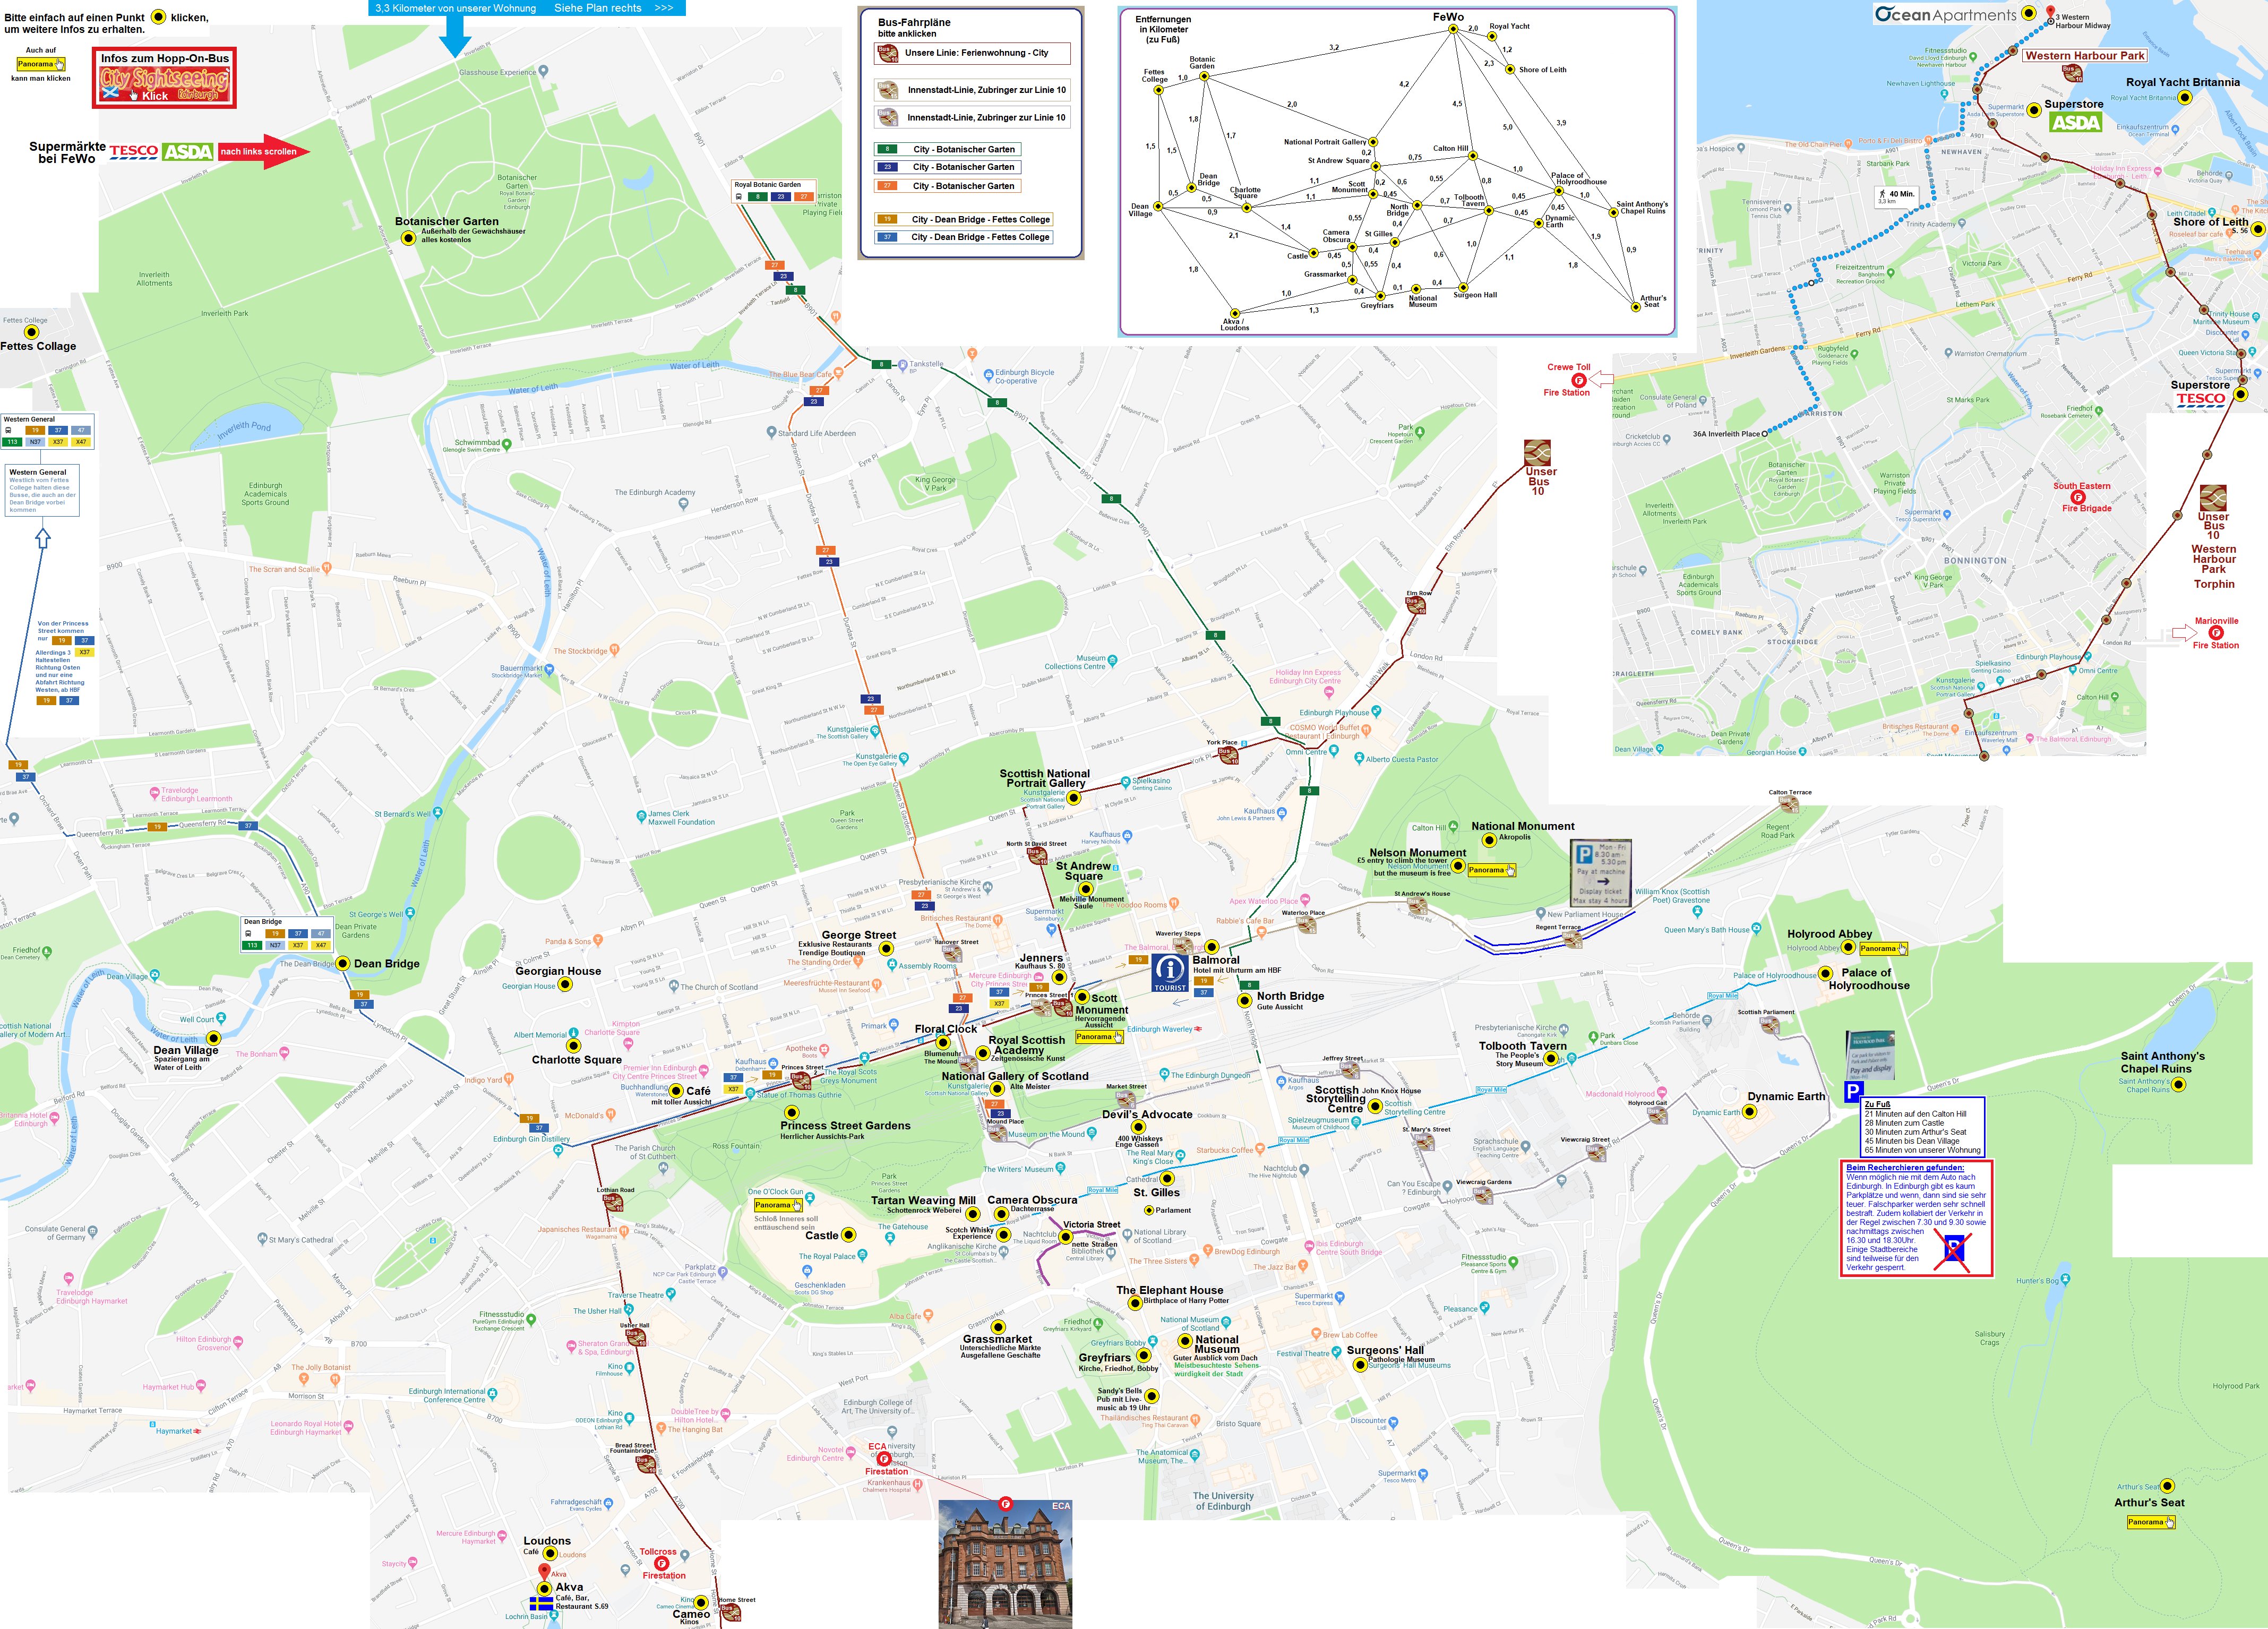2268x1629 pixels.
Task: Open the 'Unsere Linie: Ferienwohnung - City' timetable
Action: 974,53
